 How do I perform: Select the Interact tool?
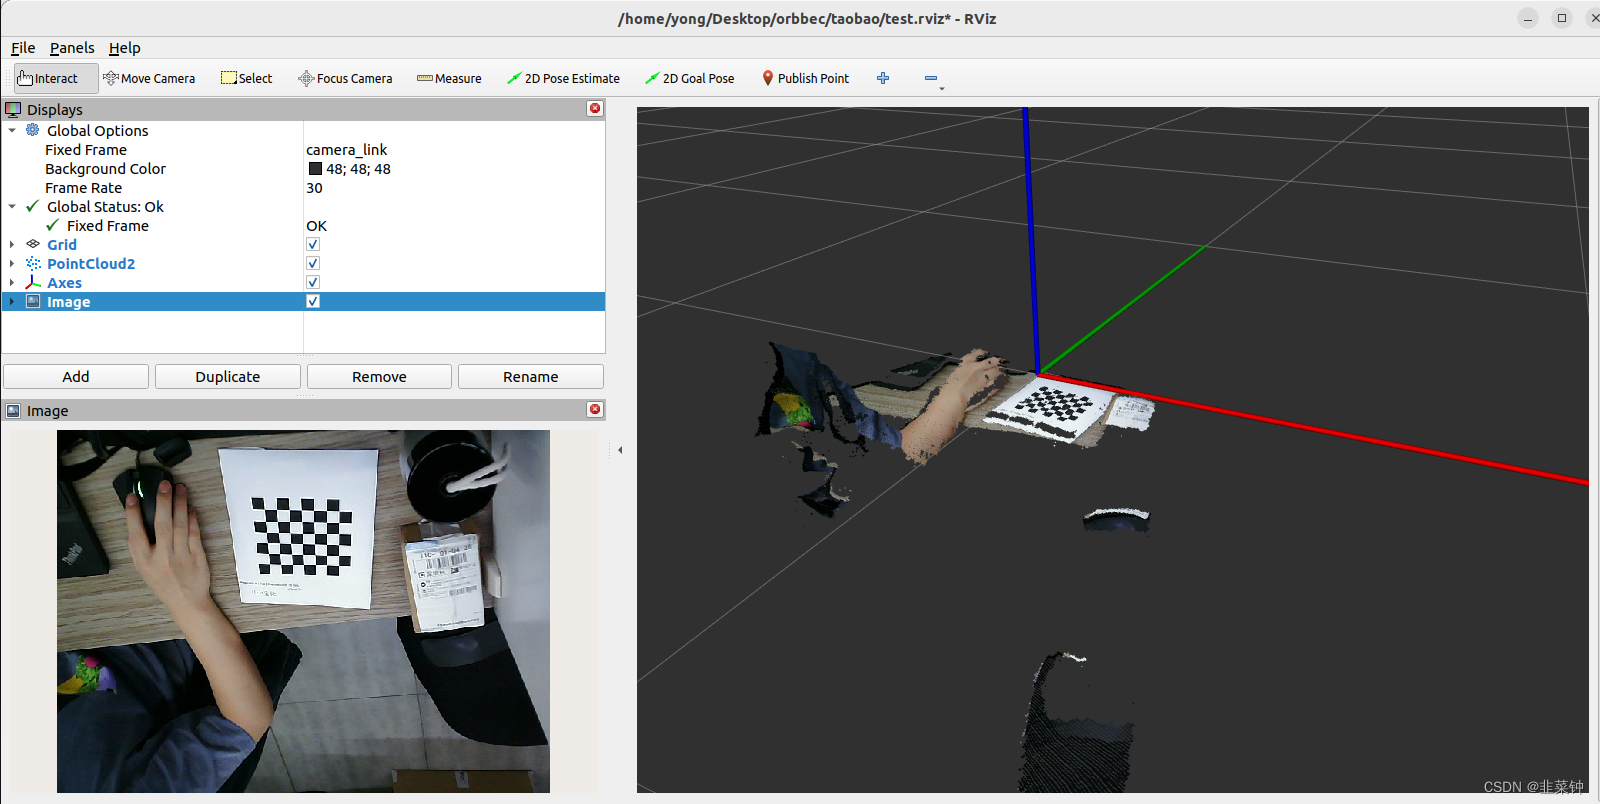[56, 78]
